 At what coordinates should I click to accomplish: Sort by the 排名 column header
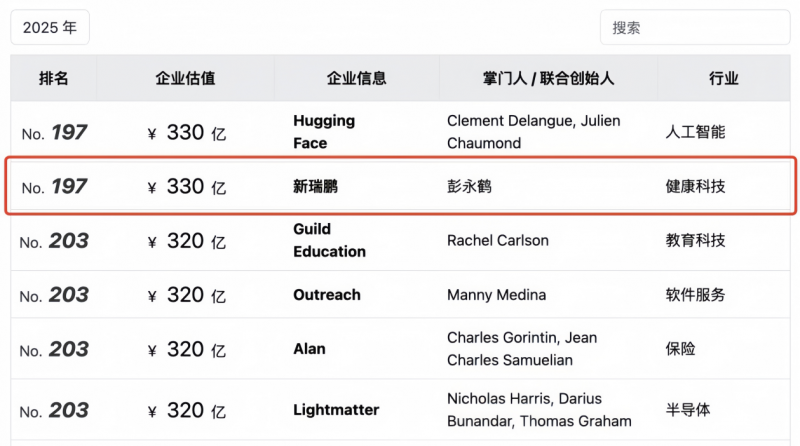[x=54, y=78]
